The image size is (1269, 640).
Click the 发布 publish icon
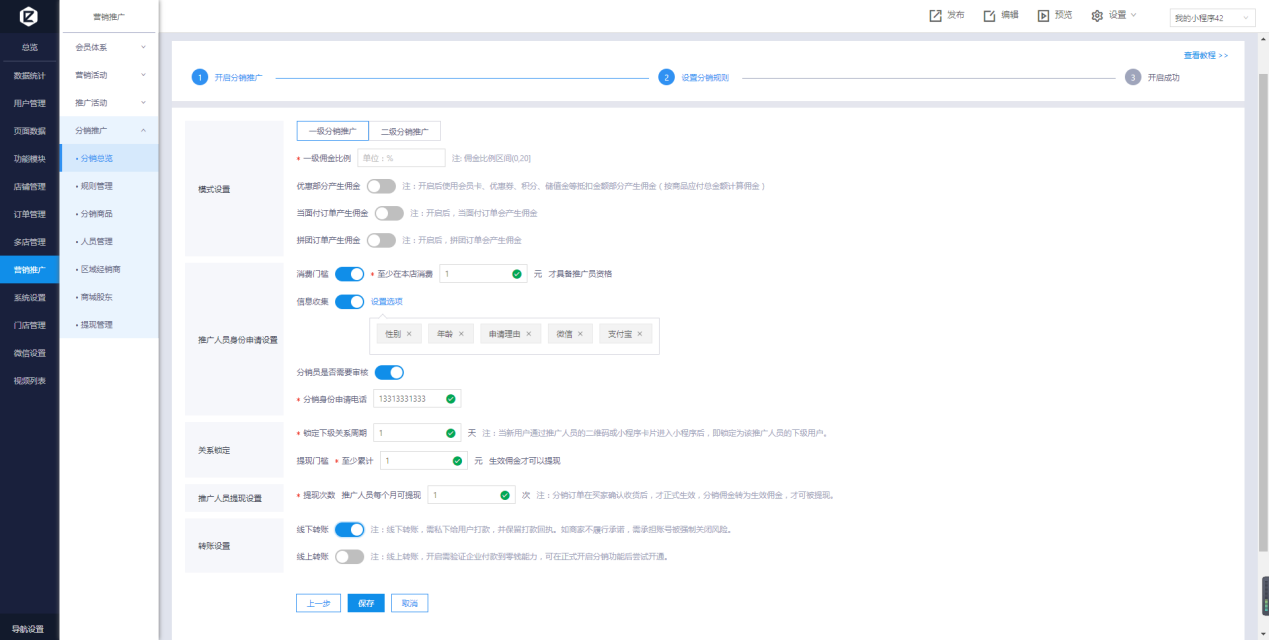pos(935,16)
